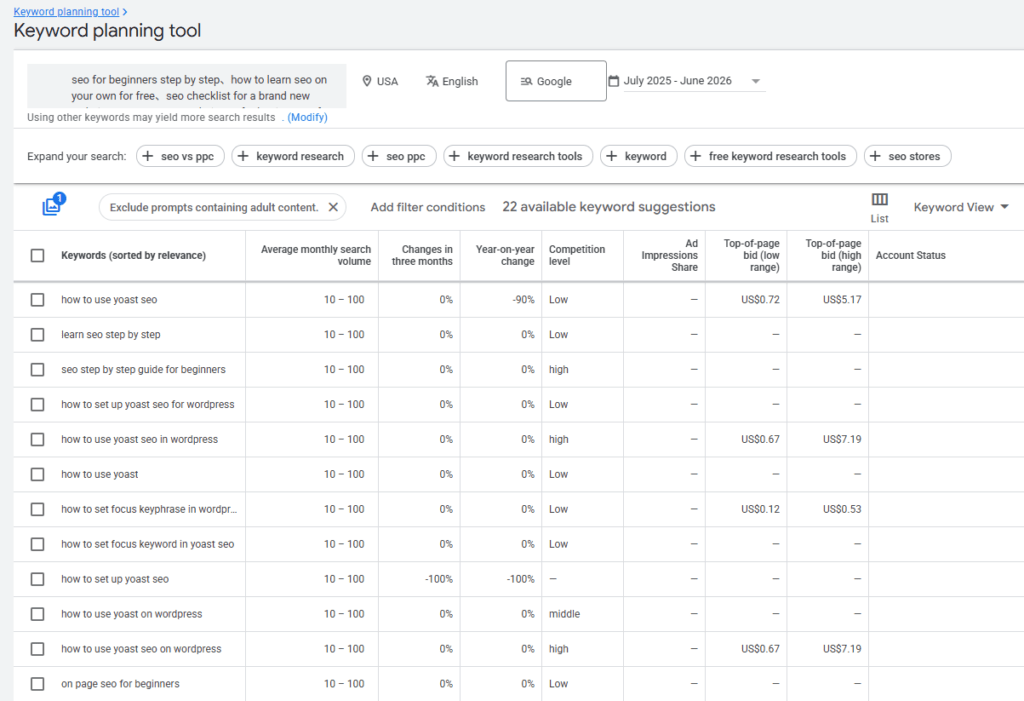Image resolution: width=1024 pixels, height=701 pixels.
Task: Click the plus icon on 'keyword research tools' chip
Action: (455, 156)
